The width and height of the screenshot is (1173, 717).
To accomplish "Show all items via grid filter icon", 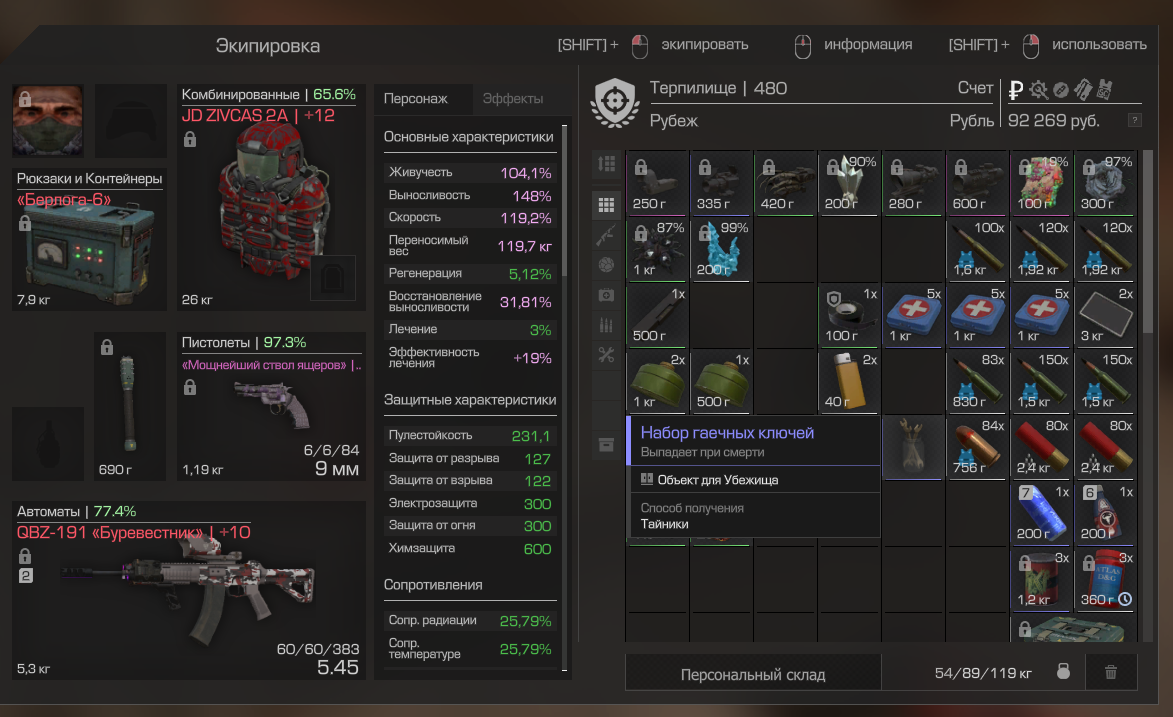I will pos(607,204).
